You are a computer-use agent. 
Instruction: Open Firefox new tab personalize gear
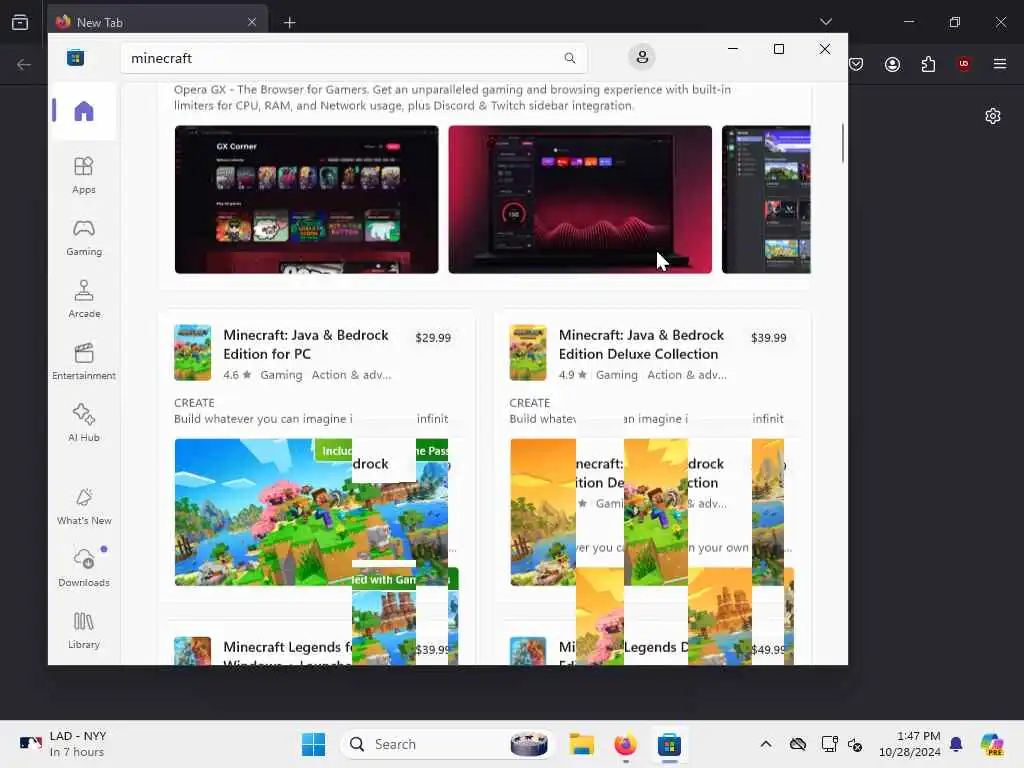[993, 116]
